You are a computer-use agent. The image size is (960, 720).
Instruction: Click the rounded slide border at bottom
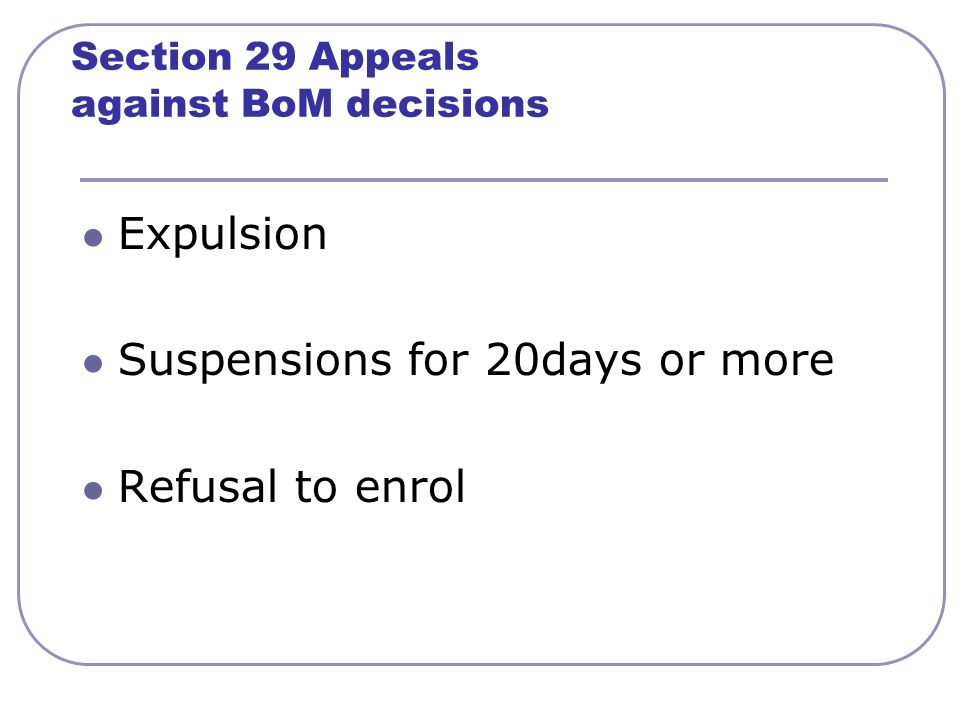click(x=481, y=664)
